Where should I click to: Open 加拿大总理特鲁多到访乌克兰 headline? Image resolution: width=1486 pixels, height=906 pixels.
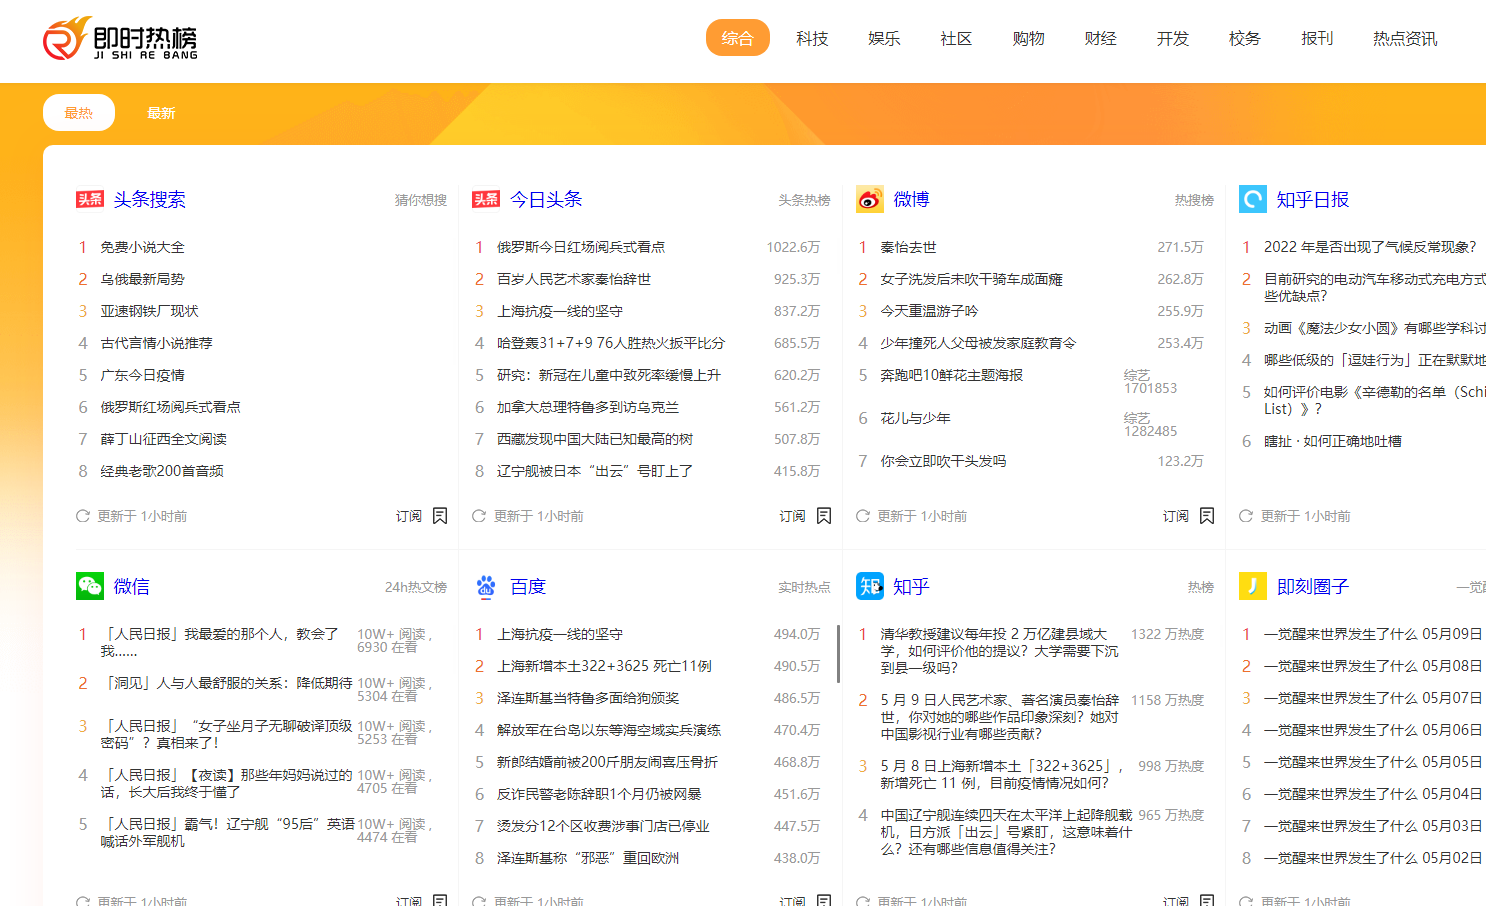coord(588,407)
